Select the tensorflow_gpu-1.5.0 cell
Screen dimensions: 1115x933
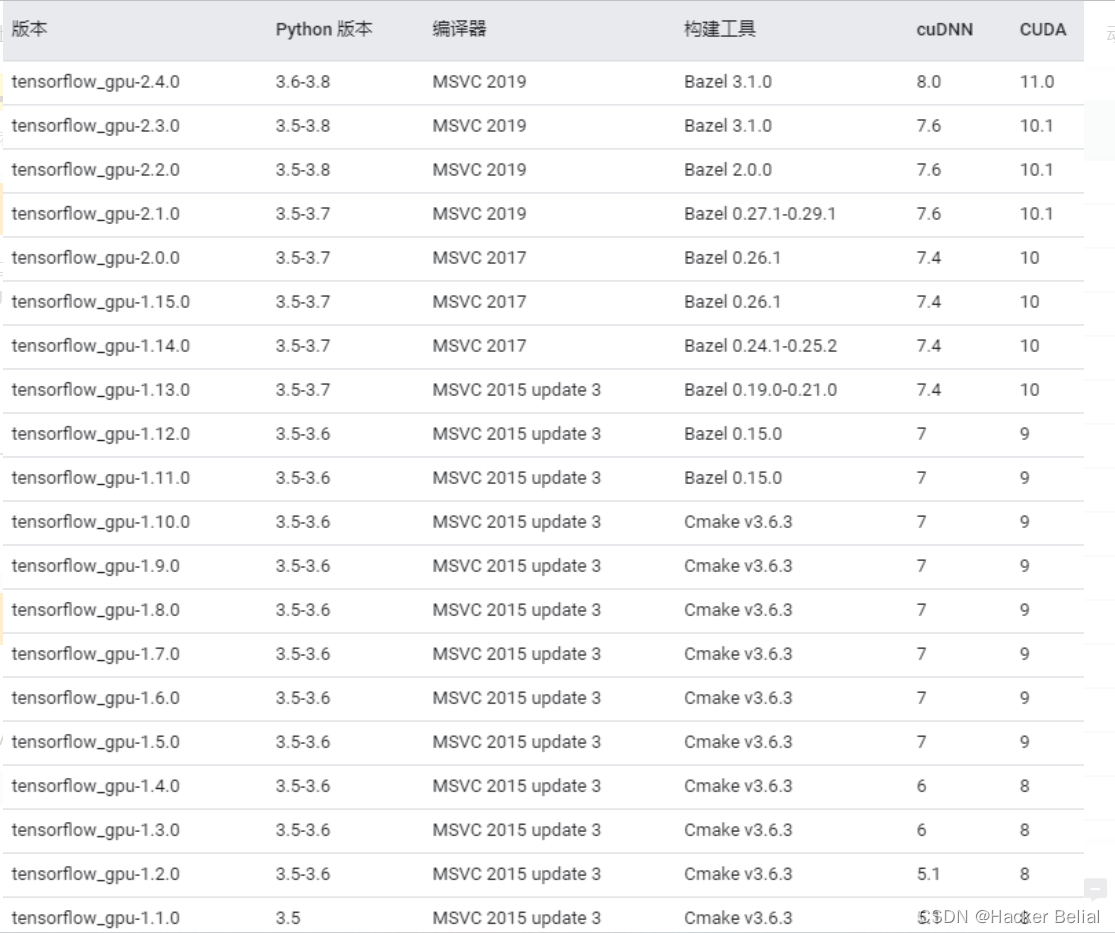coord(95,743)
